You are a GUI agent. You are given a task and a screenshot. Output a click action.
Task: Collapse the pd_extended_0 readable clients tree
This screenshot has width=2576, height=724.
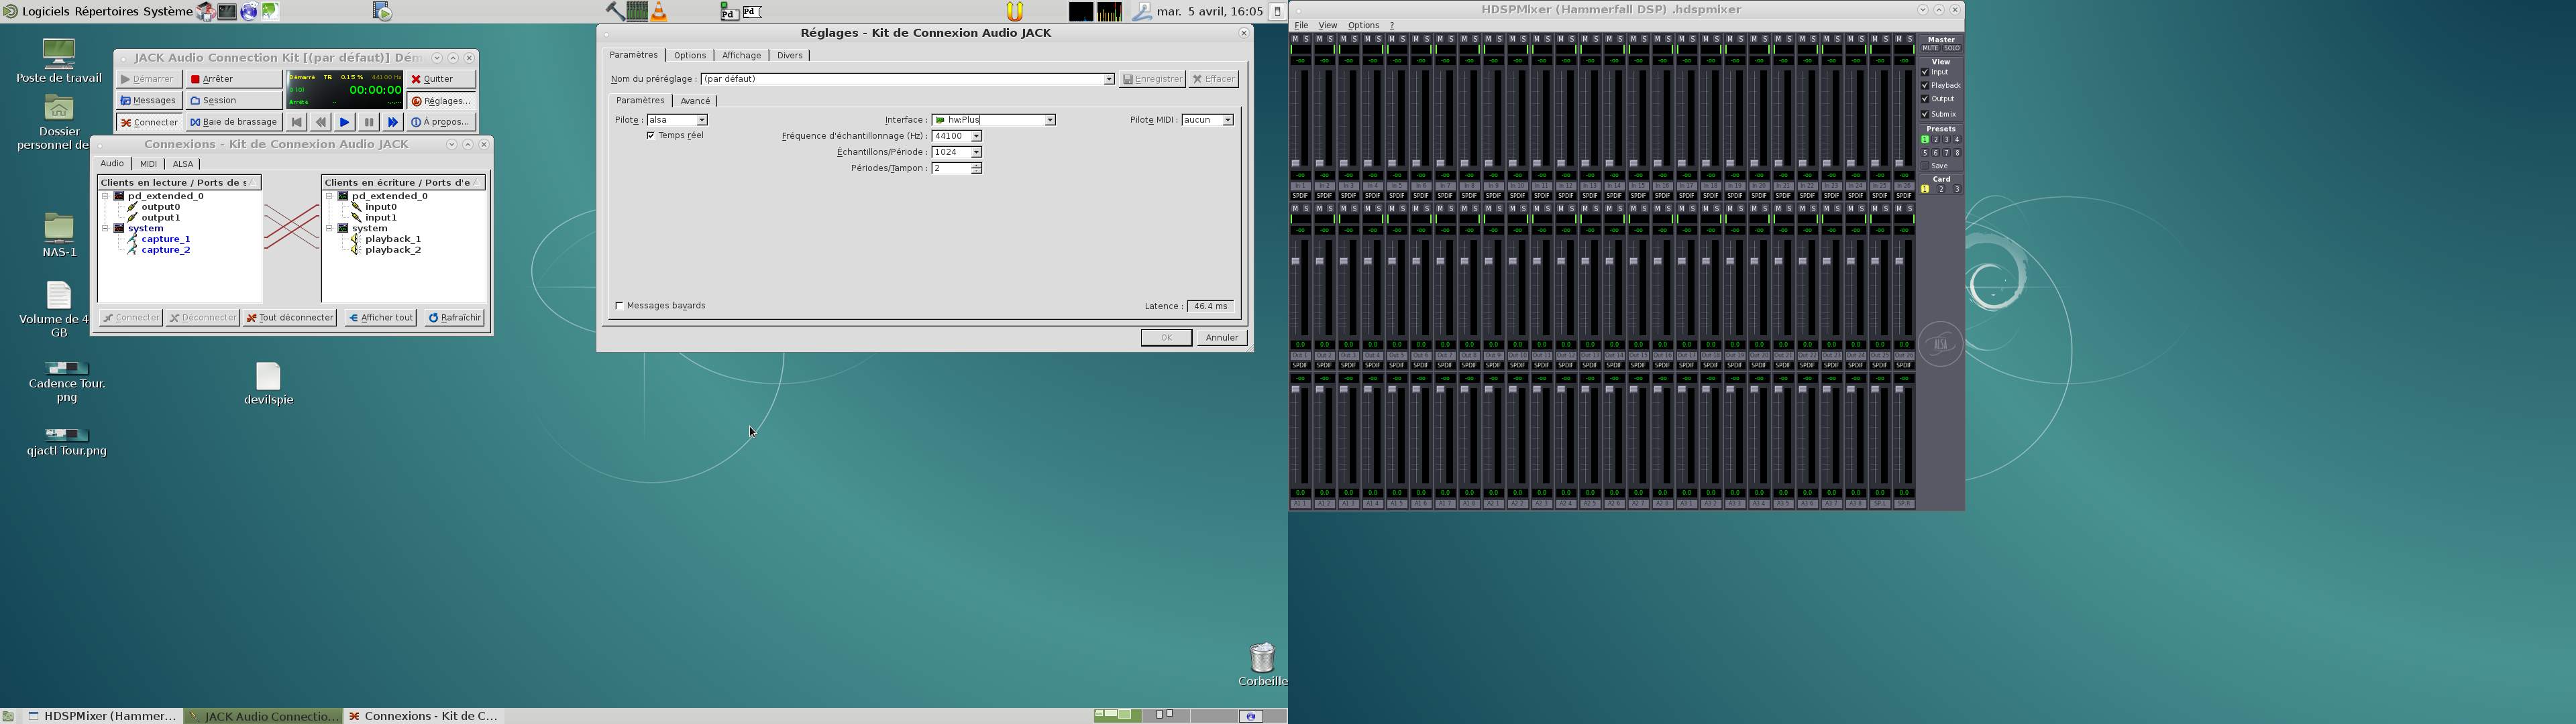click(105, 196)
